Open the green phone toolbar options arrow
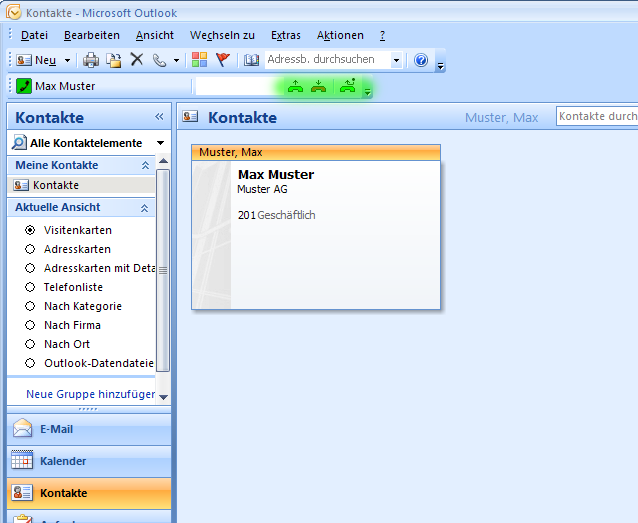The width and height of the screenshot is (638, 523). (367, 92)
